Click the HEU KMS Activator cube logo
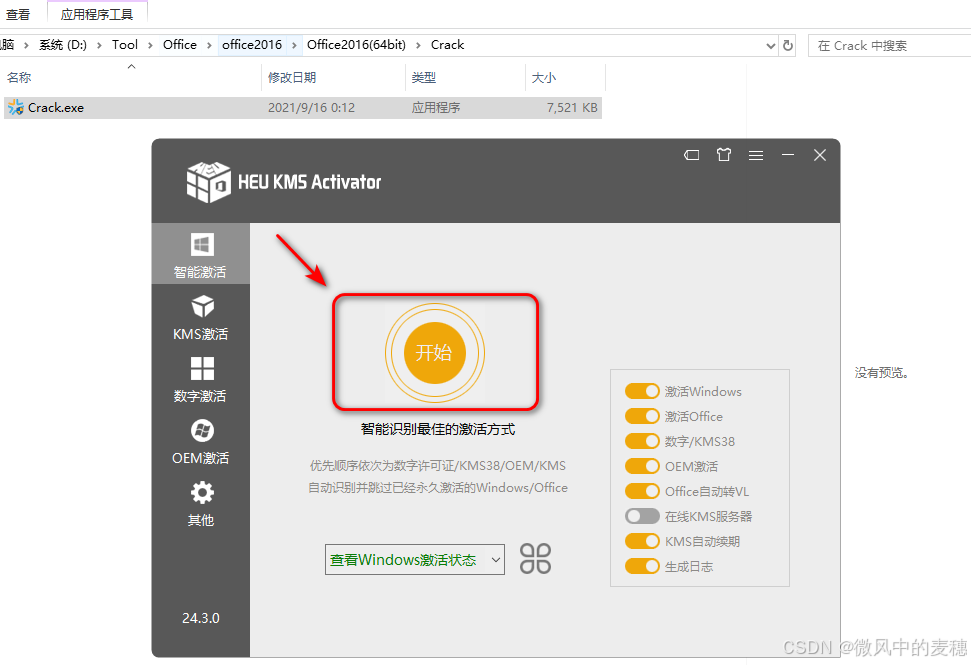The width and height of the screenshot is (971, 665). click(x=208, y=182)
